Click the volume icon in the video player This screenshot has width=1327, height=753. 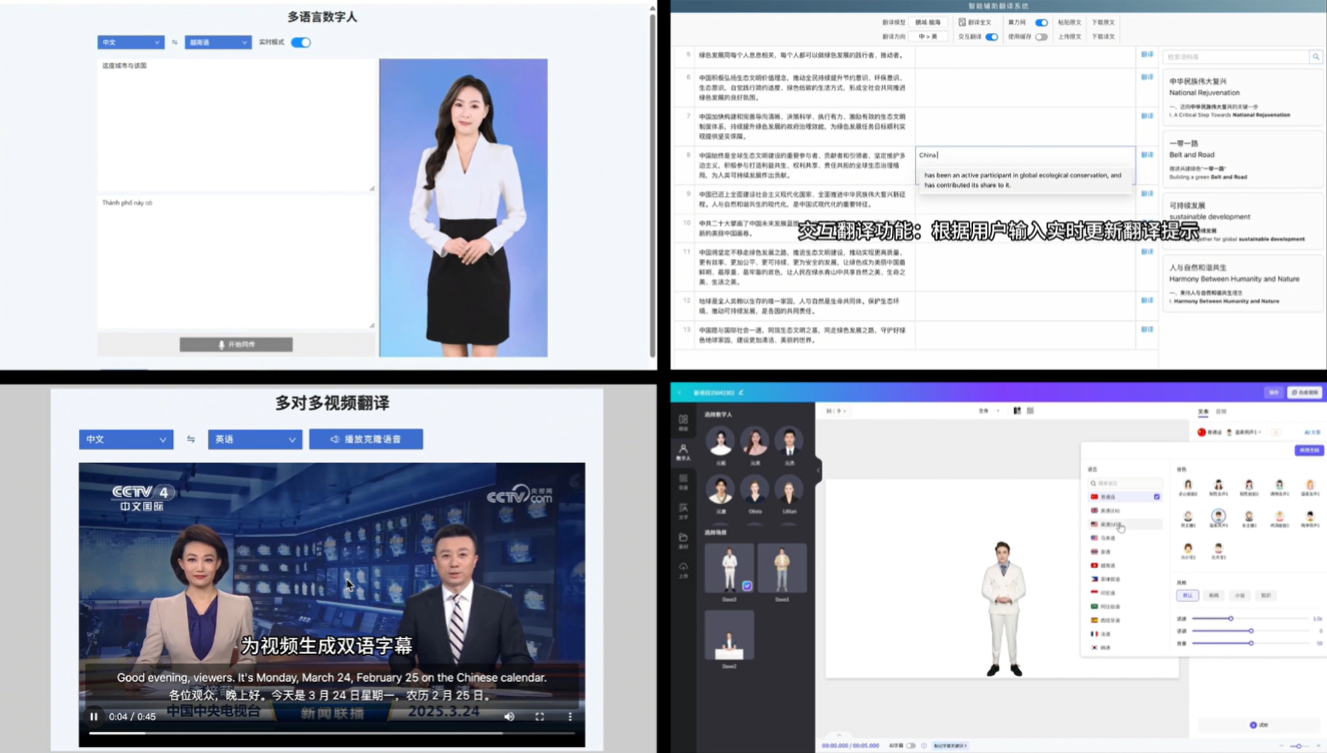[509, 716]
